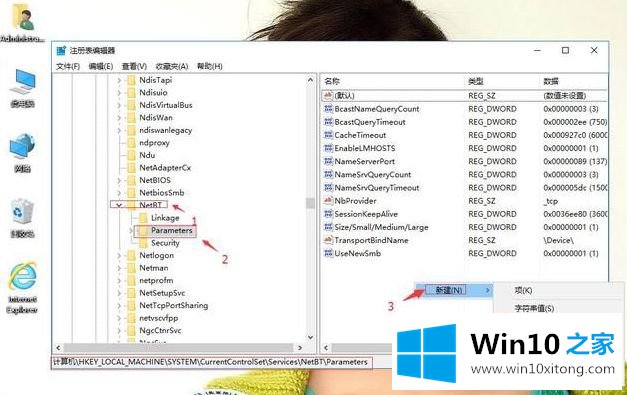Open the Network desktop icon
The width and height of the screenshot is (627, 395).
tap(22, 154)
